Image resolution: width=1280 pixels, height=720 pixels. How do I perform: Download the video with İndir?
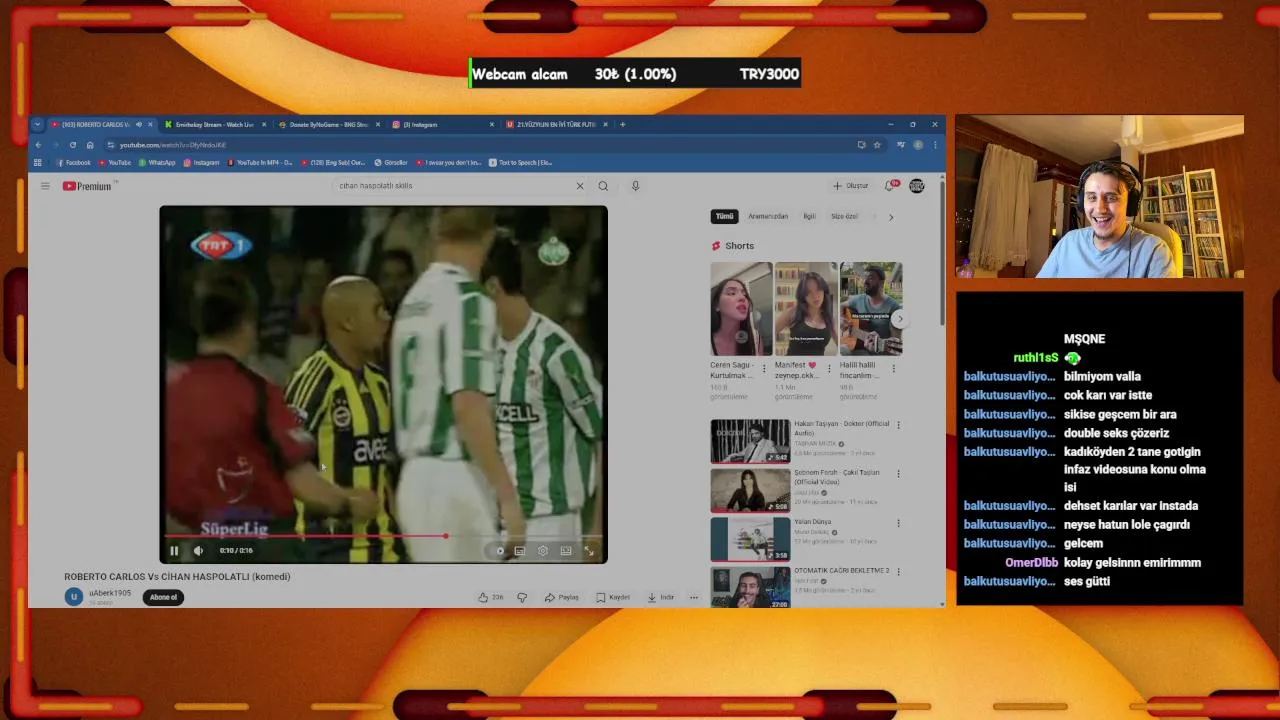[x=661, y=597]
